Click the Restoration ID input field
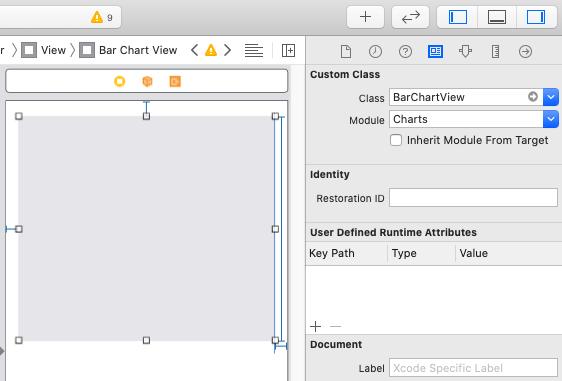Viewport: 562px width, 381px height. 473,197
